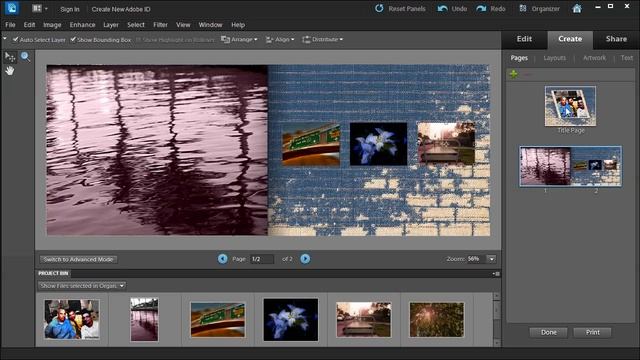Screen dimensions: 640x360
Task: Open the Image menu
Action: [x=52, y=25]
